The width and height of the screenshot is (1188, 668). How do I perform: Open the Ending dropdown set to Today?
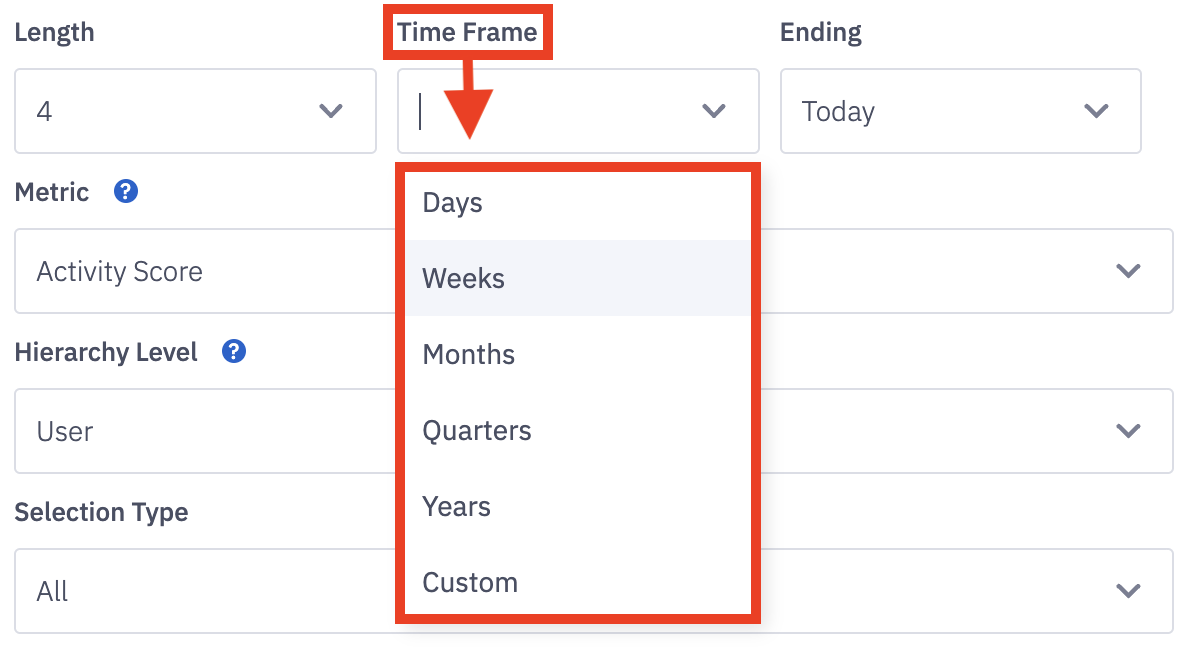coord(961,111)
